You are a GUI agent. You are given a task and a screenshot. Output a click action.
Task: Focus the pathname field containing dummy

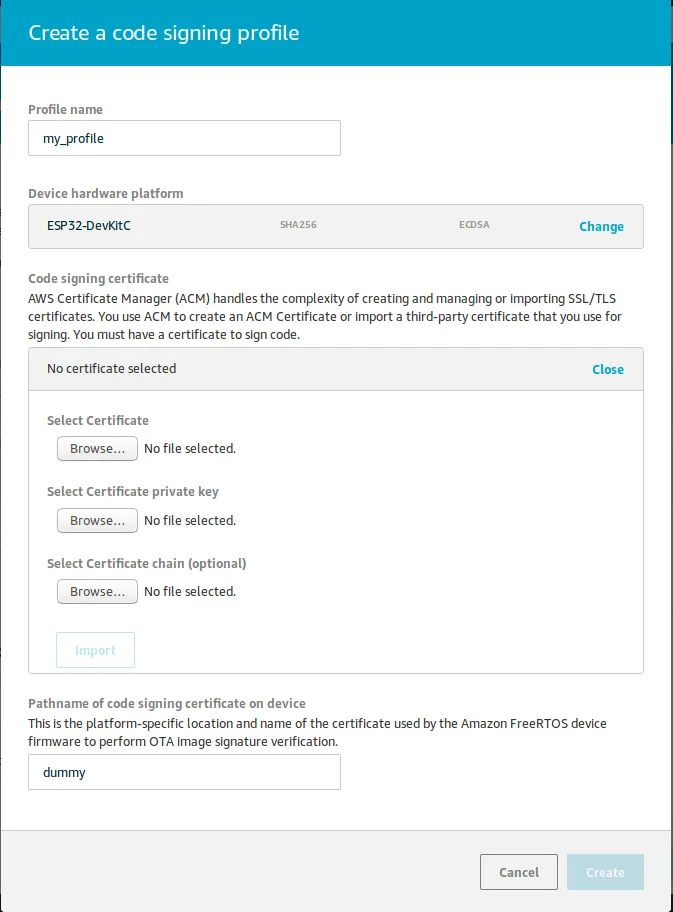(184, 773)
